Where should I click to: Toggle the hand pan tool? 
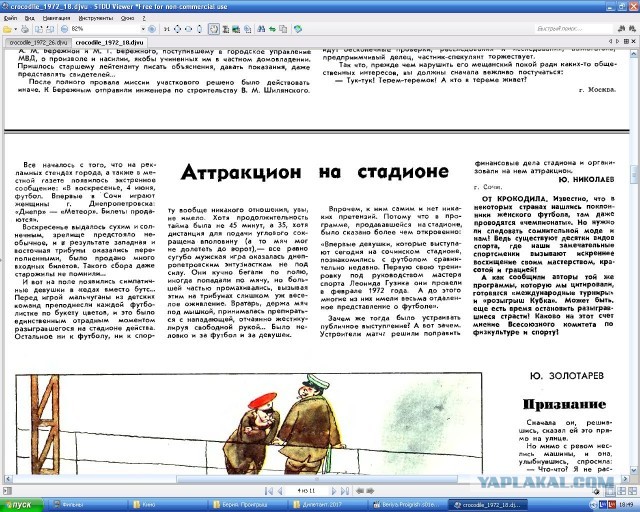pyautogui.click(x=213, y=29)
